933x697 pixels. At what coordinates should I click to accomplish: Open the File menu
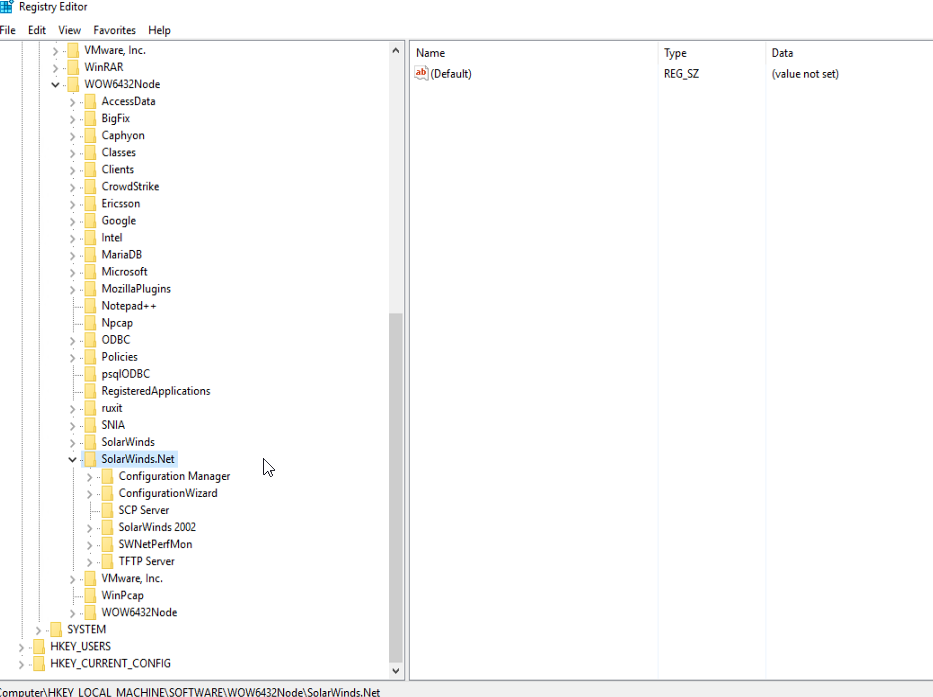8,30
